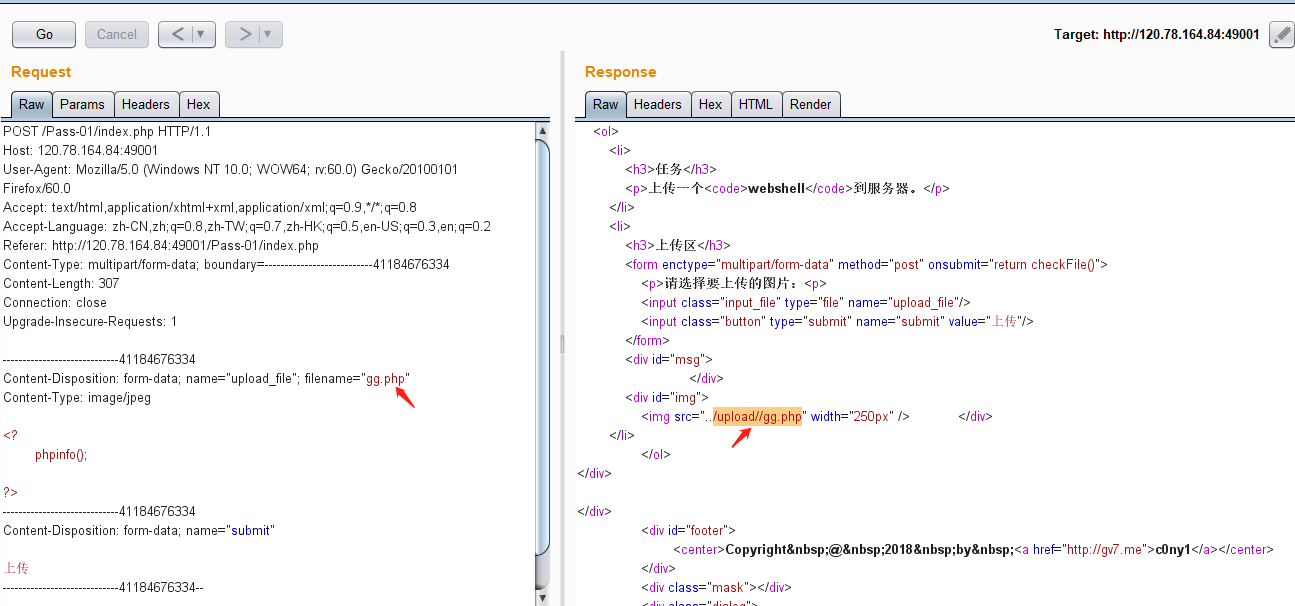1295x606 pixels.
Task: Click the div id="msg" line
Action: point(669,359)
